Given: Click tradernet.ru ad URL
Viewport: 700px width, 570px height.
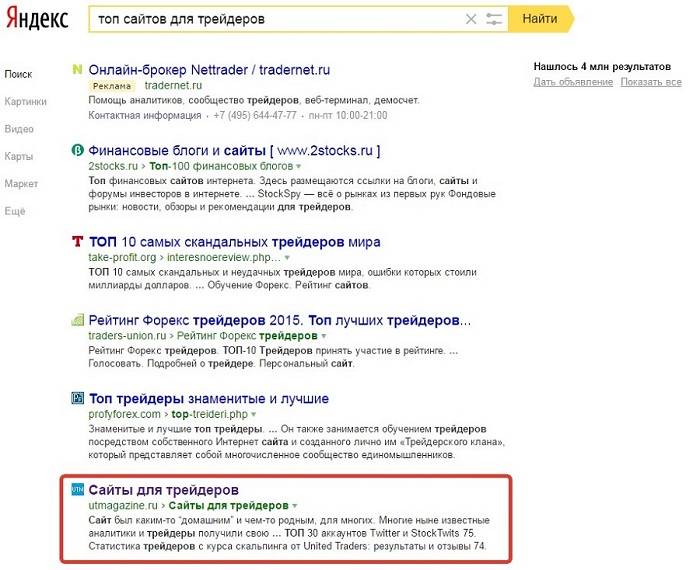Looking at the screenshot, I should pyautogui.click(x=173, y=85).
